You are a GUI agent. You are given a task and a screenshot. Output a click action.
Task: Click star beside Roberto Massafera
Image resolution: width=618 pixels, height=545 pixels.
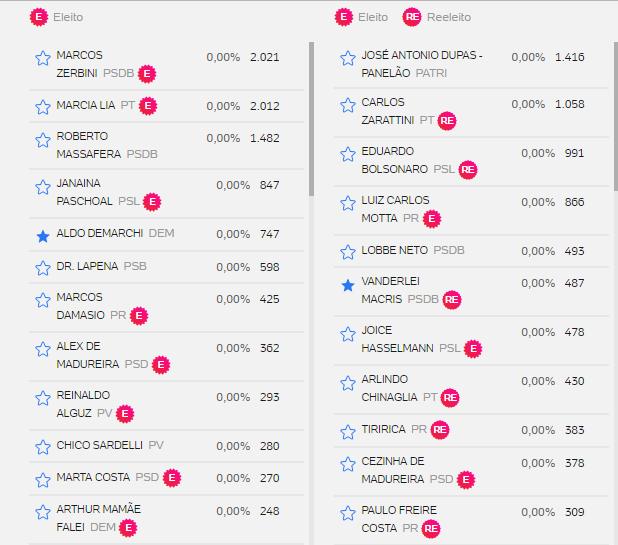(43, 140)
